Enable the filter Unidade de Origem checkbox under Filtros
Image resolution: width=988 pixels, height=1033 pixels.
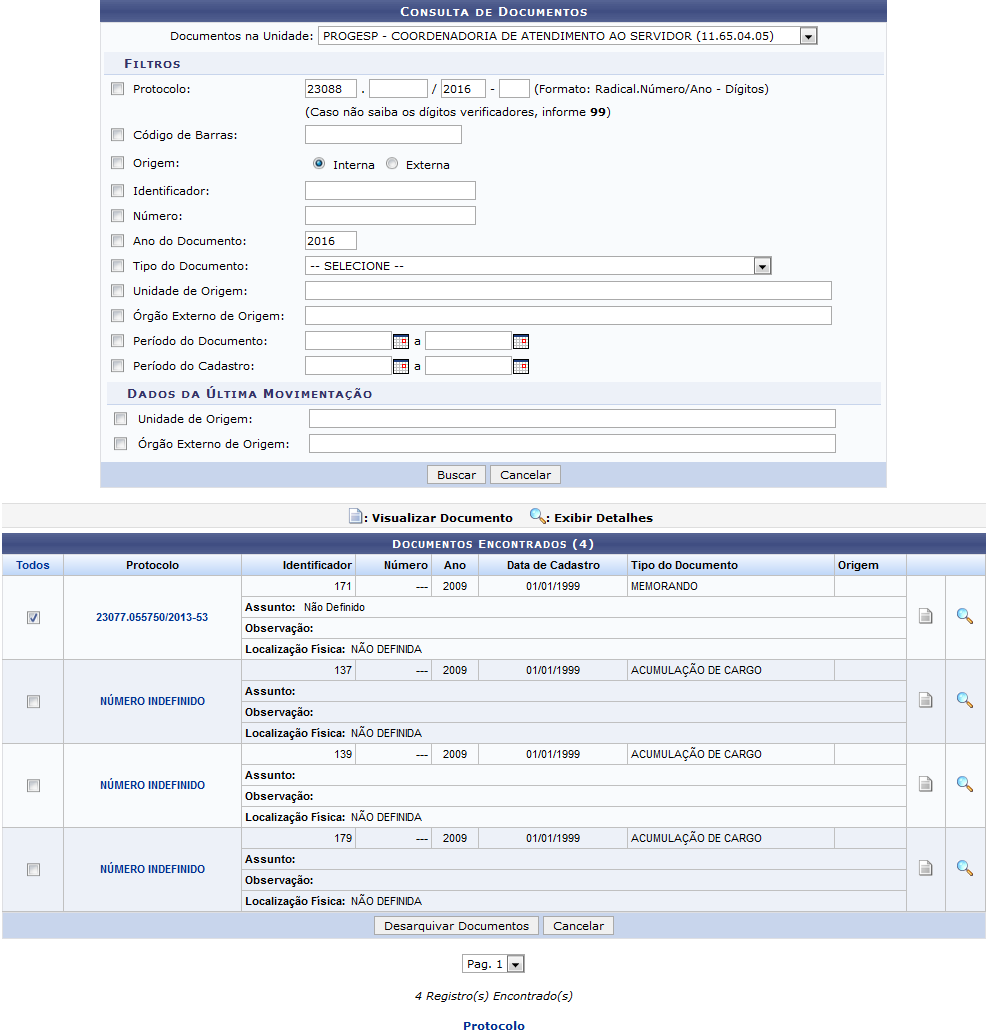[x=117, y=291]
